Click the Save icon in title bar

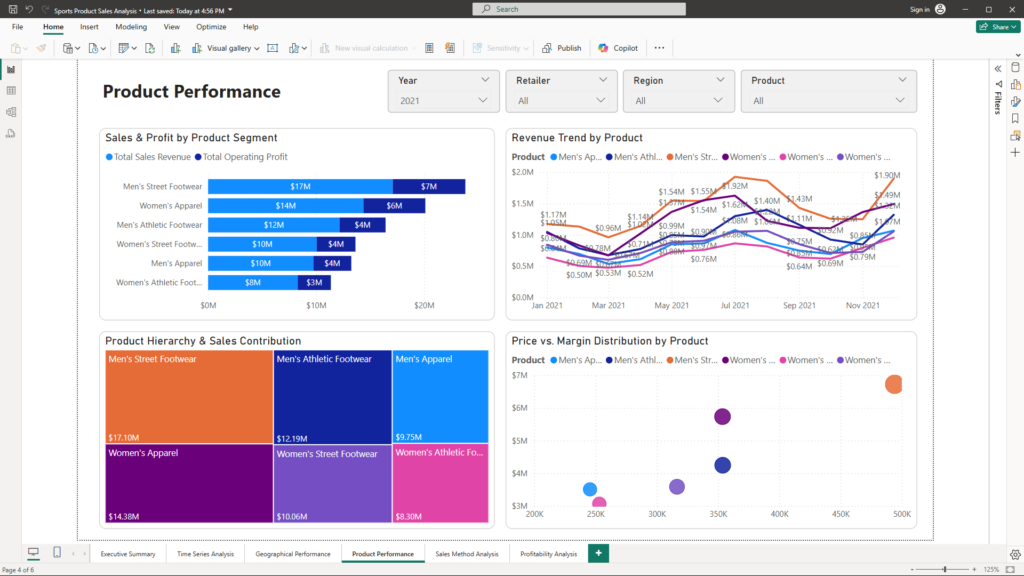12,9
